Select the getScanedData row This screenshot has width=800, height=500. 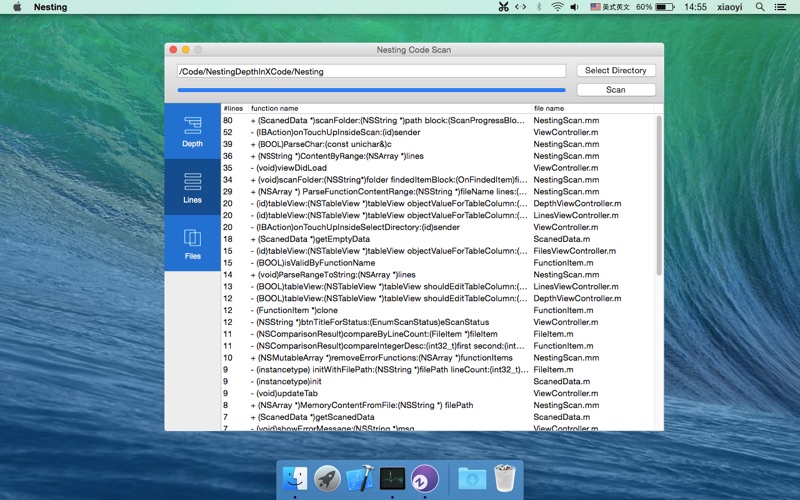[x=438, y=417]
